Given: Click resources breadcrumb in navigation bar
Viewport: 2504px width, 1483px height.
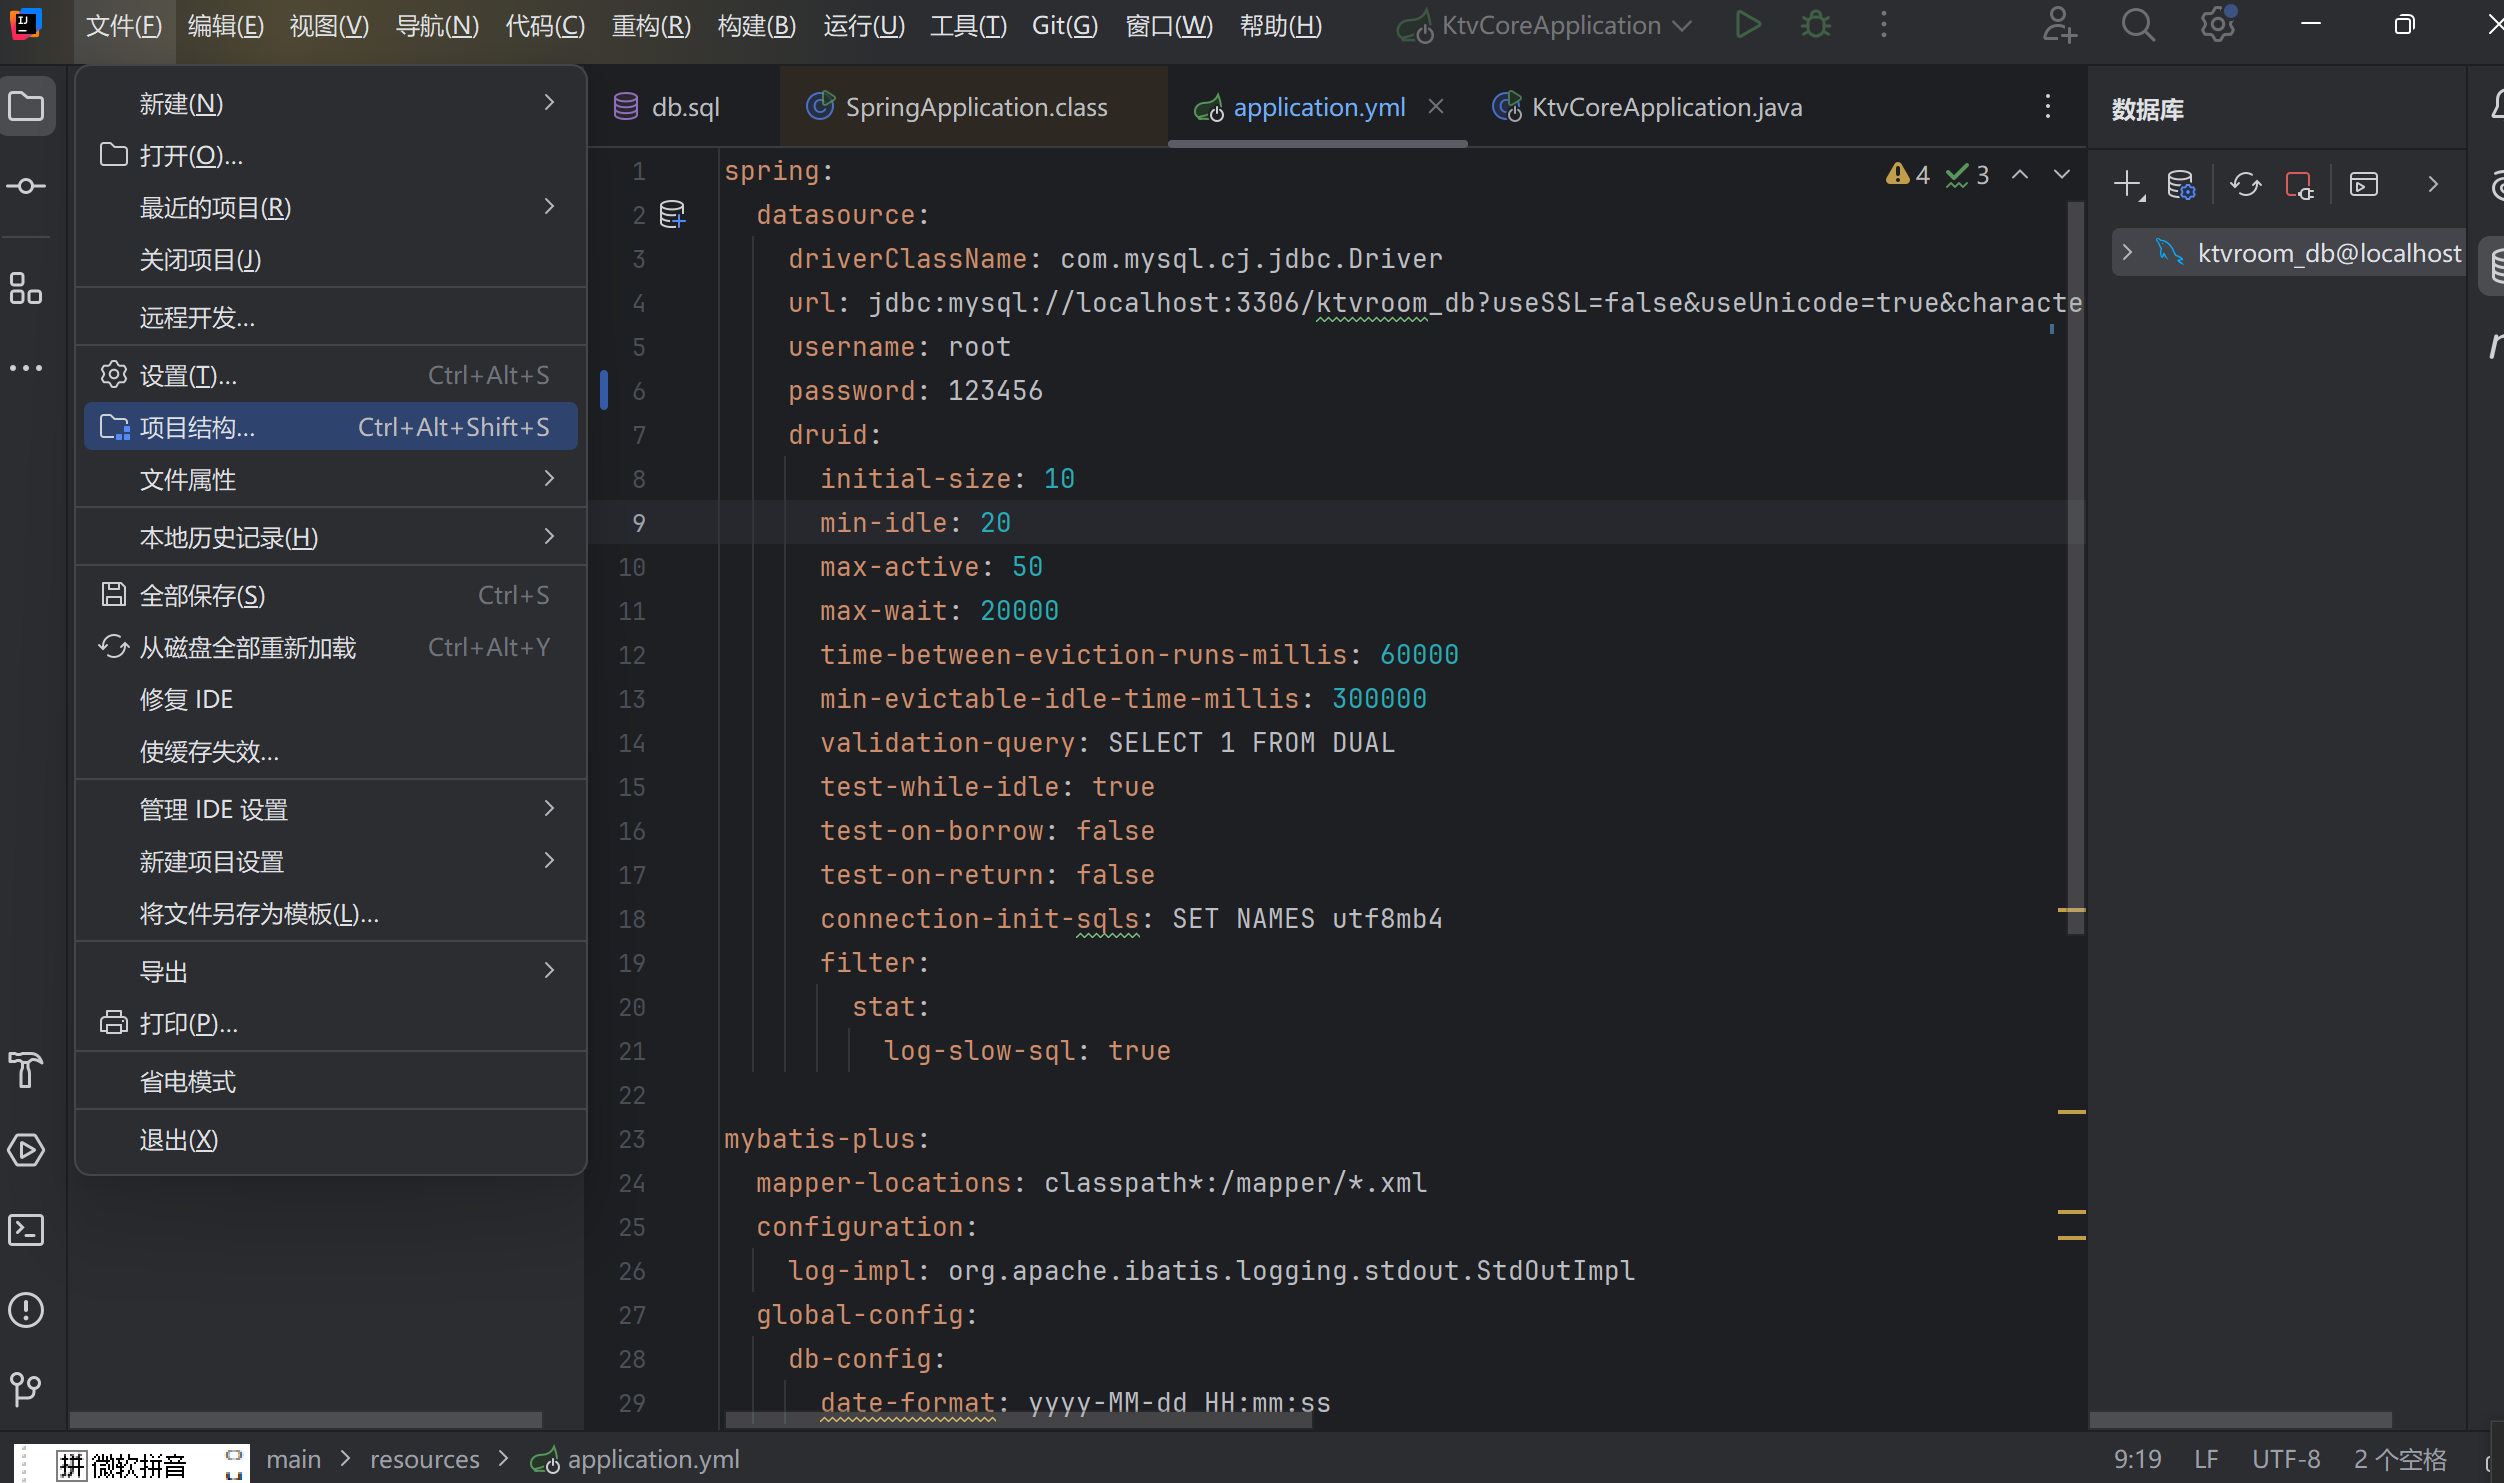Looking at the screenshot, I should 424,1459.
